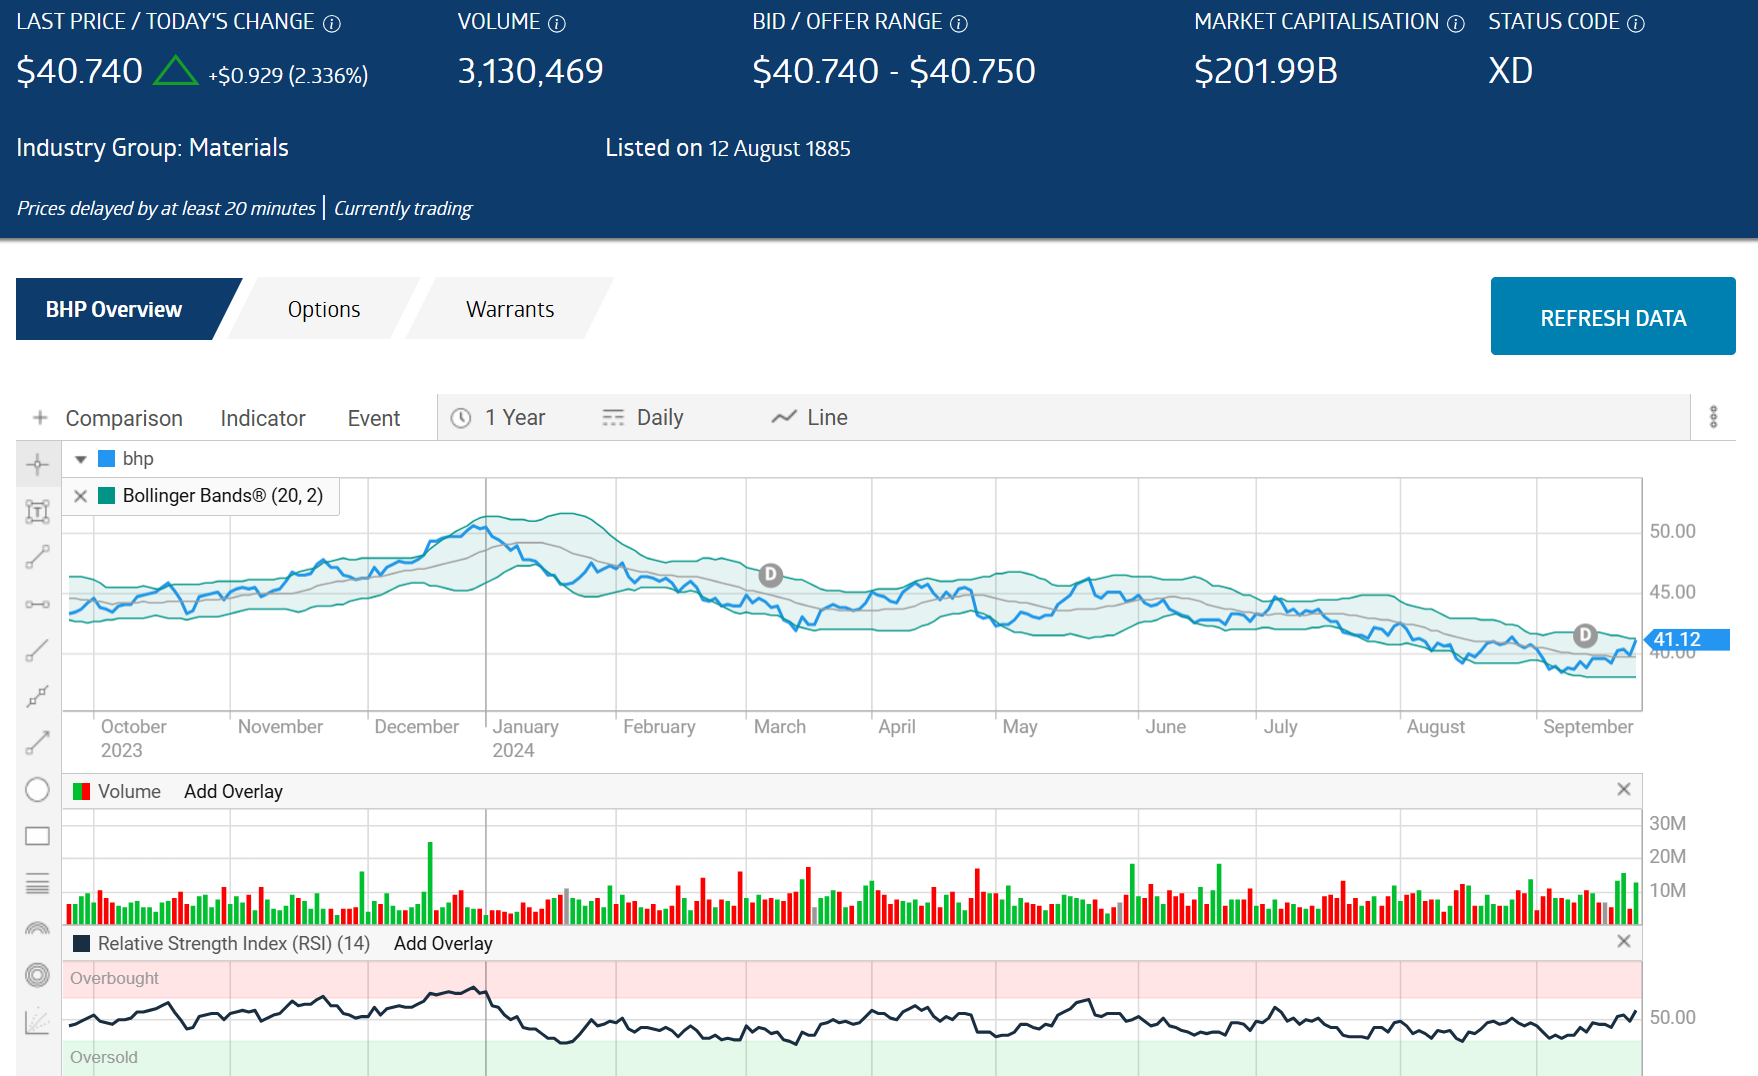Screen dimensions: 1758x1076
Task: Select the Fibonacci arcs tool
Action: click(x=37, y=929)
